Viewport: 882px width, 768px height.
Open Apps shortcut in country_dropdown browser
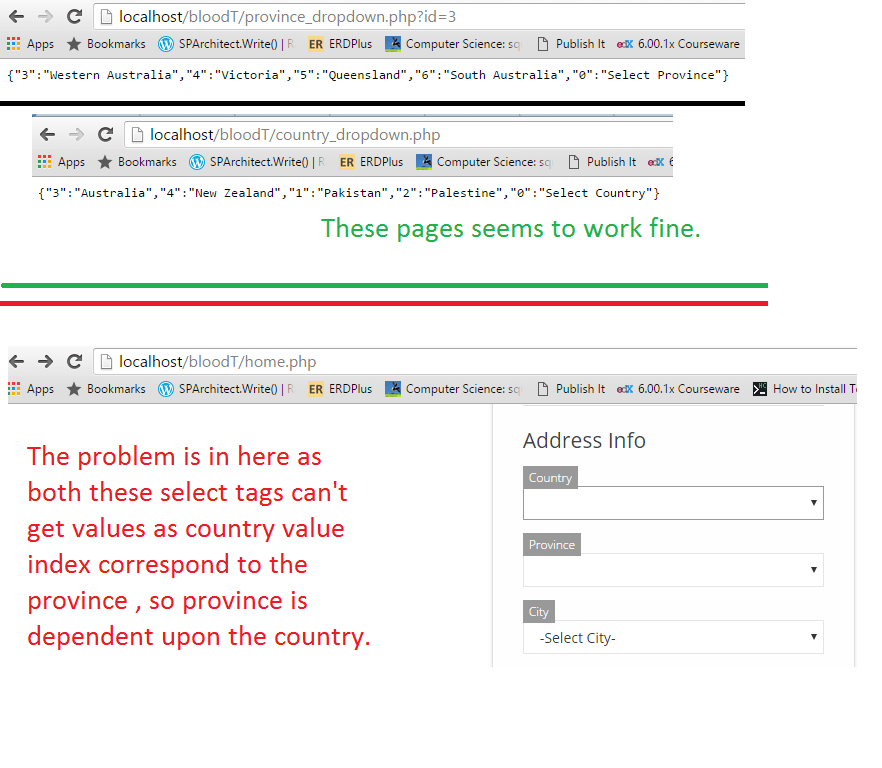pyautogui.click(x=62, y=162)
